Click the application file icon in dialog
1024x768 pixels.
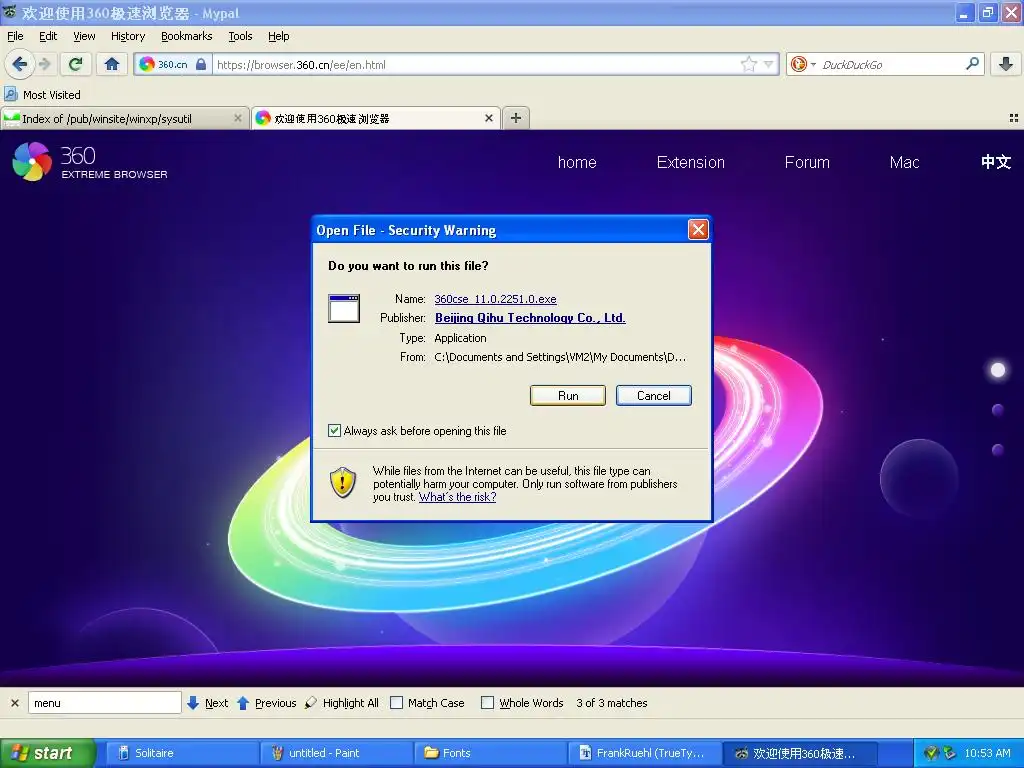[x=344, y=308]
